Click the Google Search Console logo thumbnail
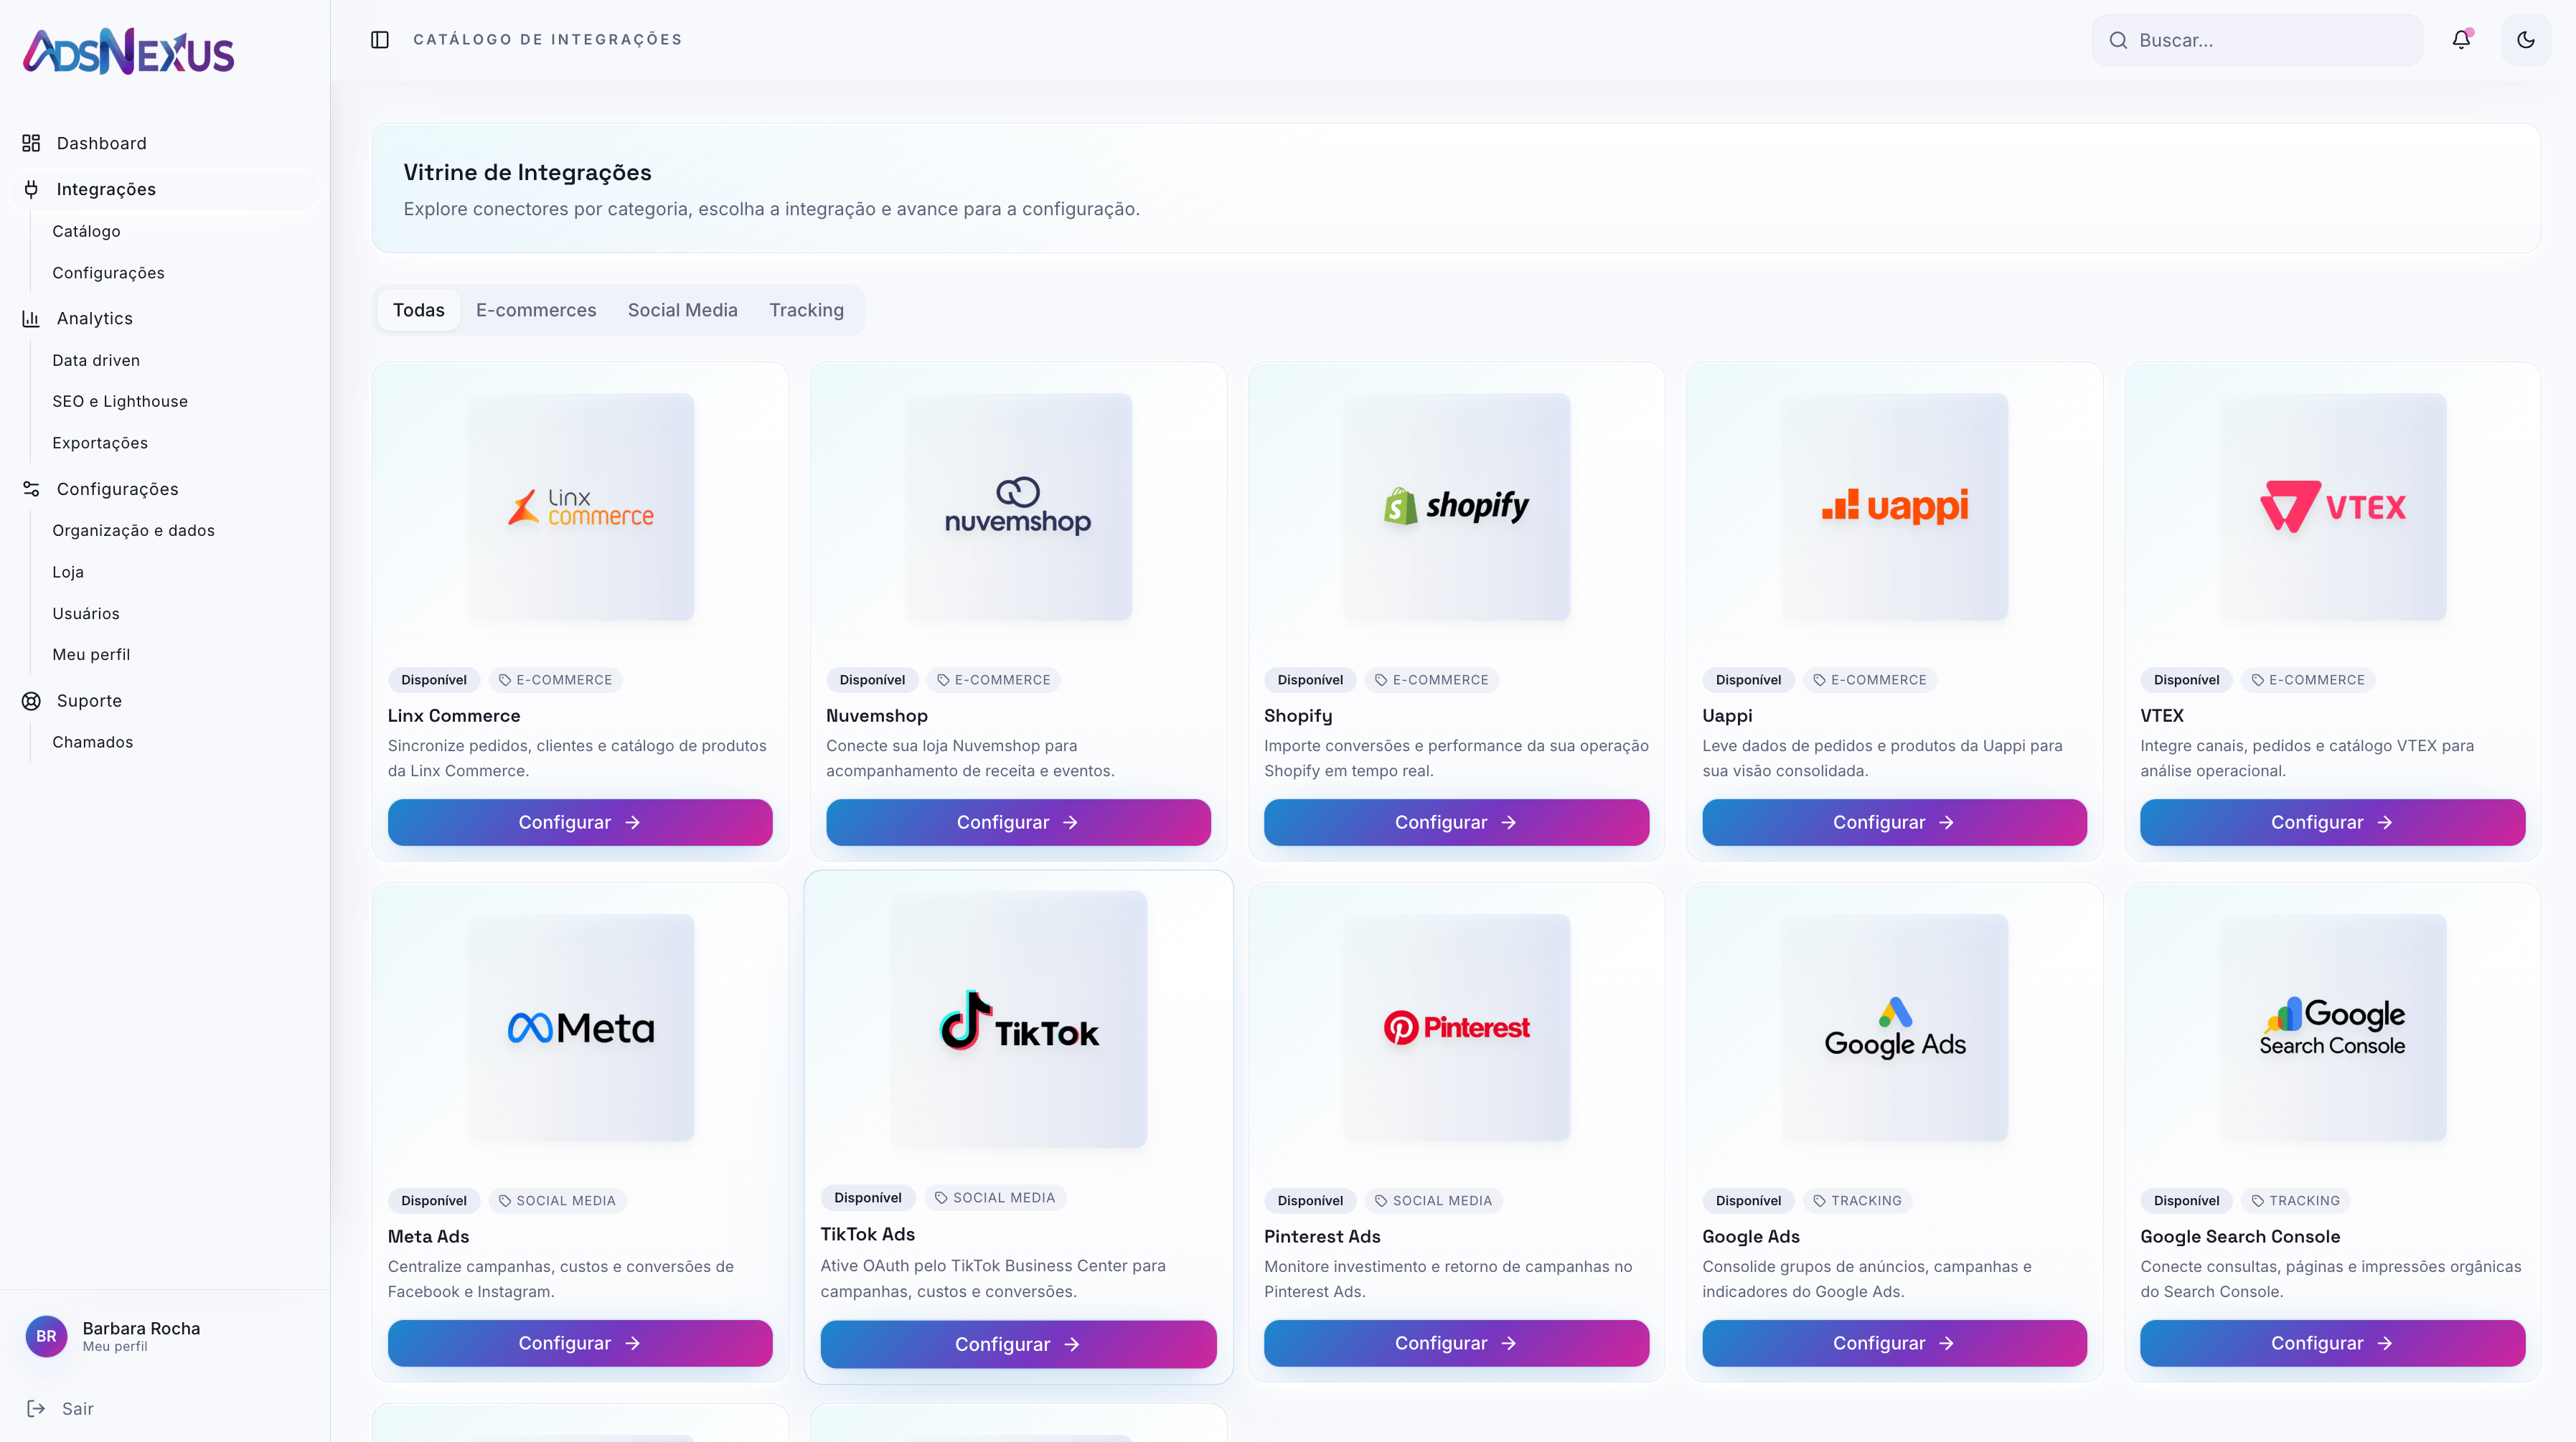The height and width of the screenshot is (1442, 2576). (x=2332, y=1028)
